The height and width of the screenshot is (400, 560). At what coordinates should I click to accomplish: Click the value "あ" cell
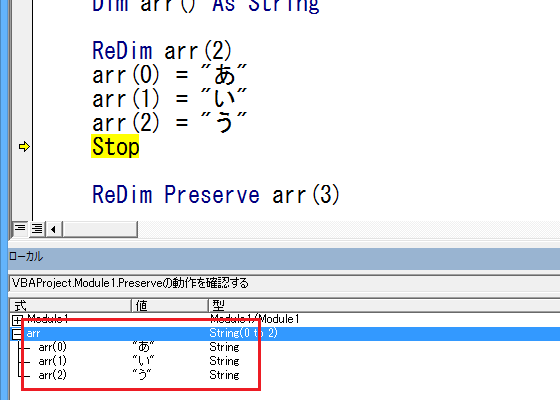[143, 347]
